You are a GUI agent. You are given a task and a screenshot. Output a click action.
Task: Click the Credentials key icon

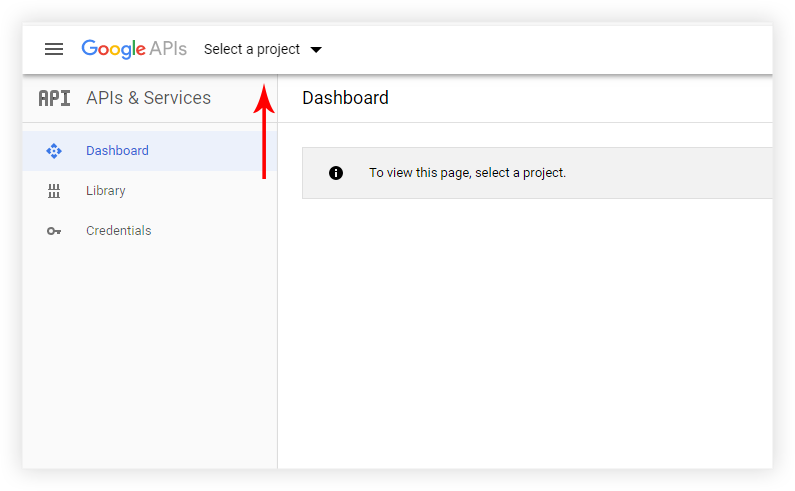coord(54,231)
